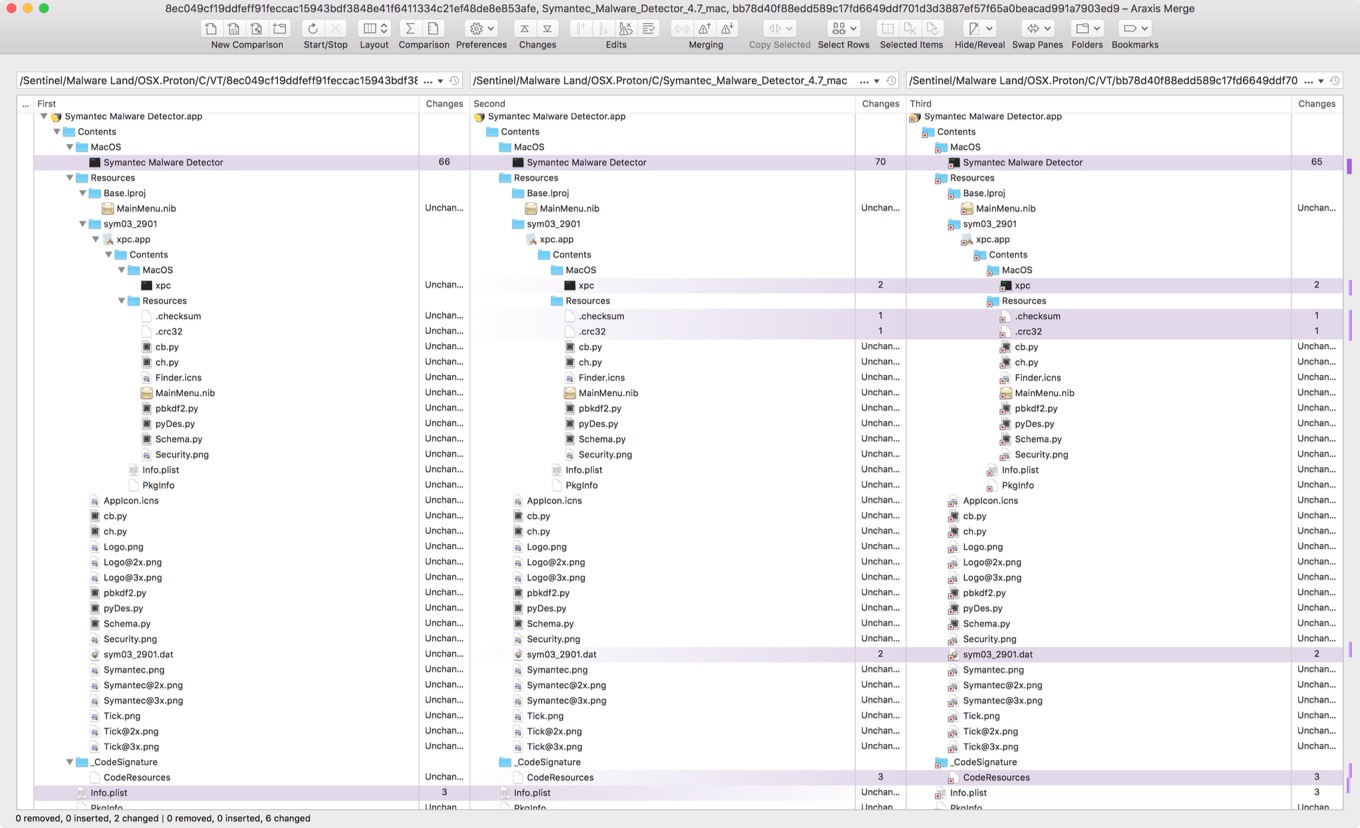1360x828 pixels.
Task: Click the recompare (Start) circular arrow icon
Action: pyautogui.click(x=313, y=29)
